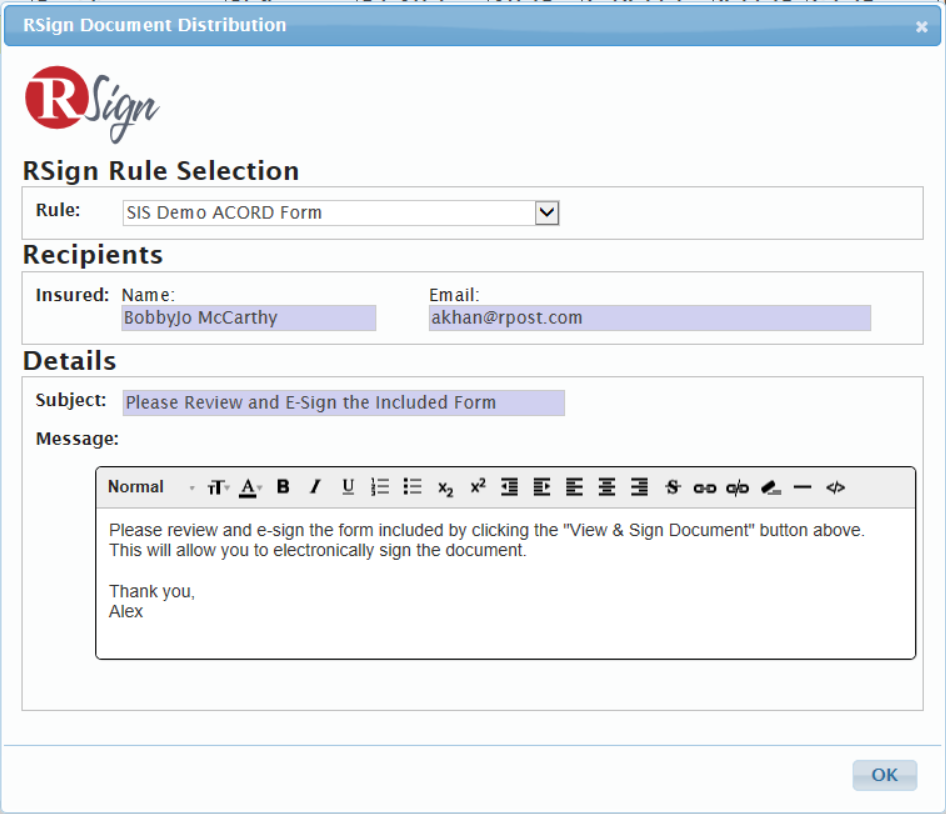Apply superscript formatting
Image resolution: width=946 pixels, height=814 pixels.
478,486
